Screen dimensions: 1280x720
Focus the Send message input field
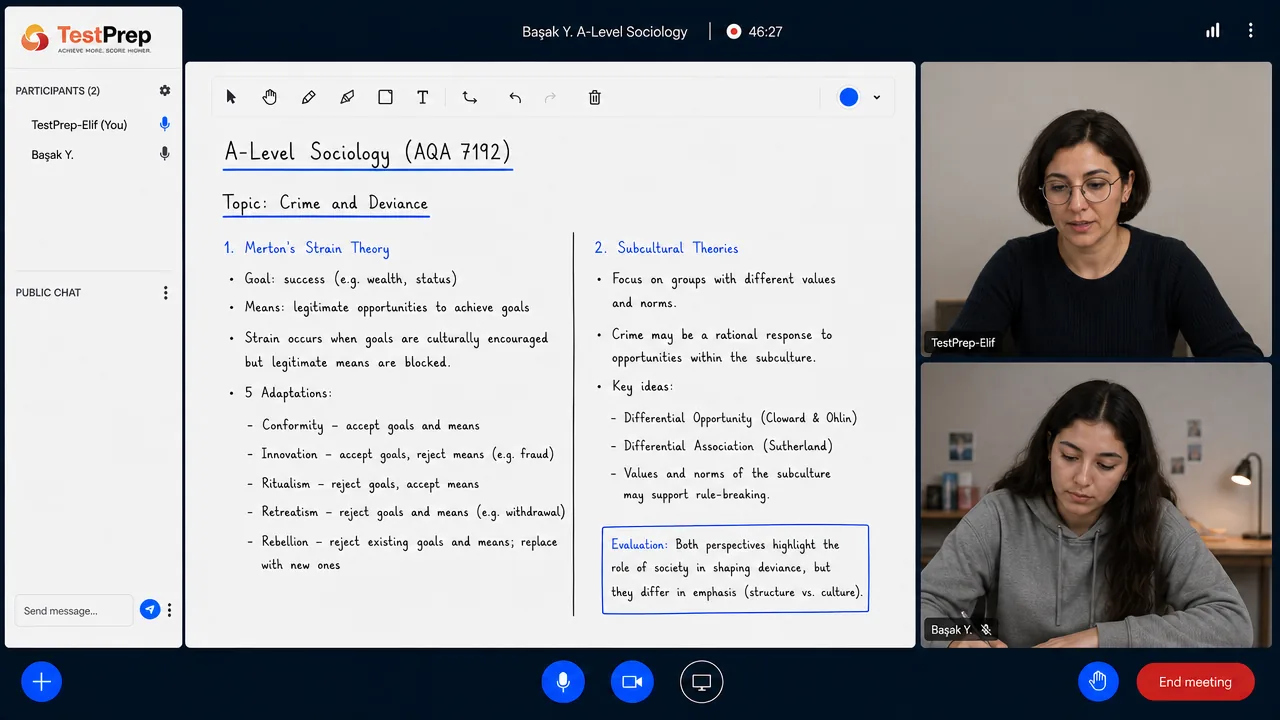click(x=74, y=610)
